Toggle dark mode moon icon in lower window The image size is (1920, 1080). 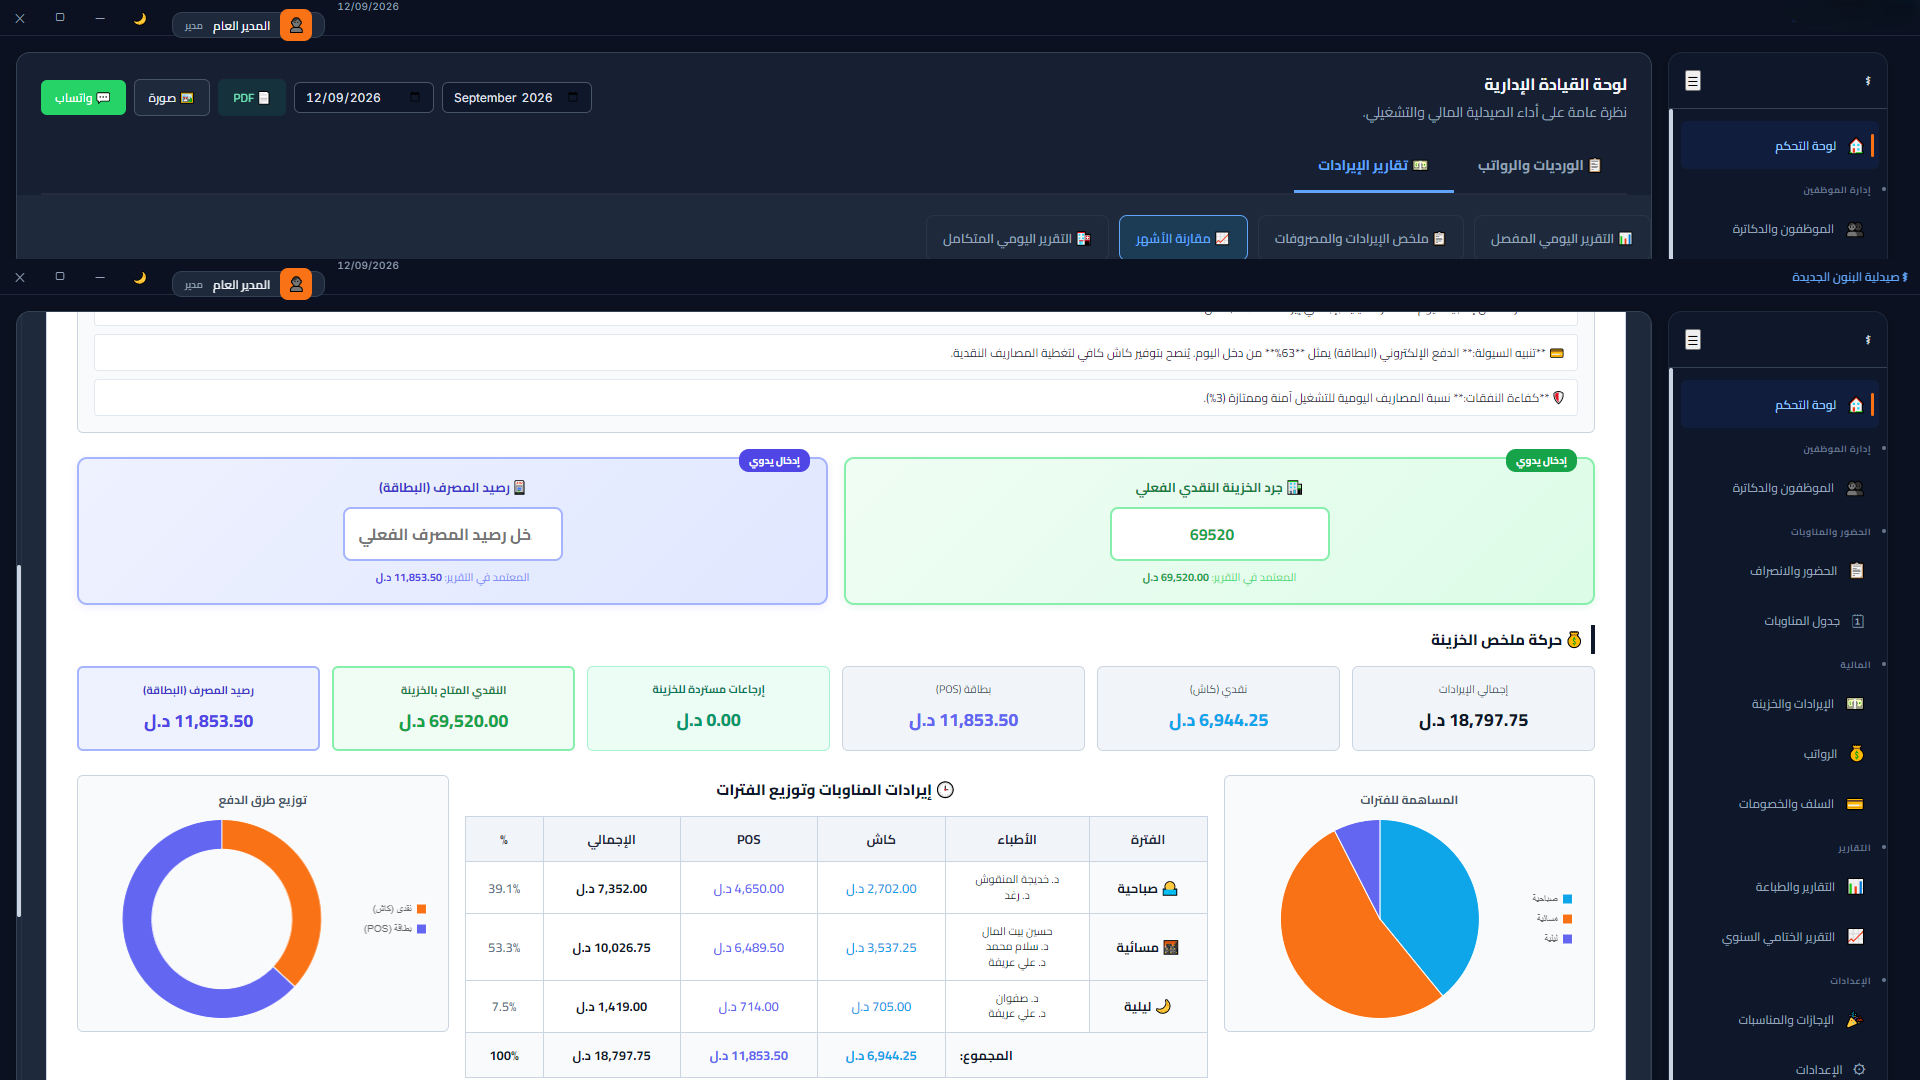140,277
